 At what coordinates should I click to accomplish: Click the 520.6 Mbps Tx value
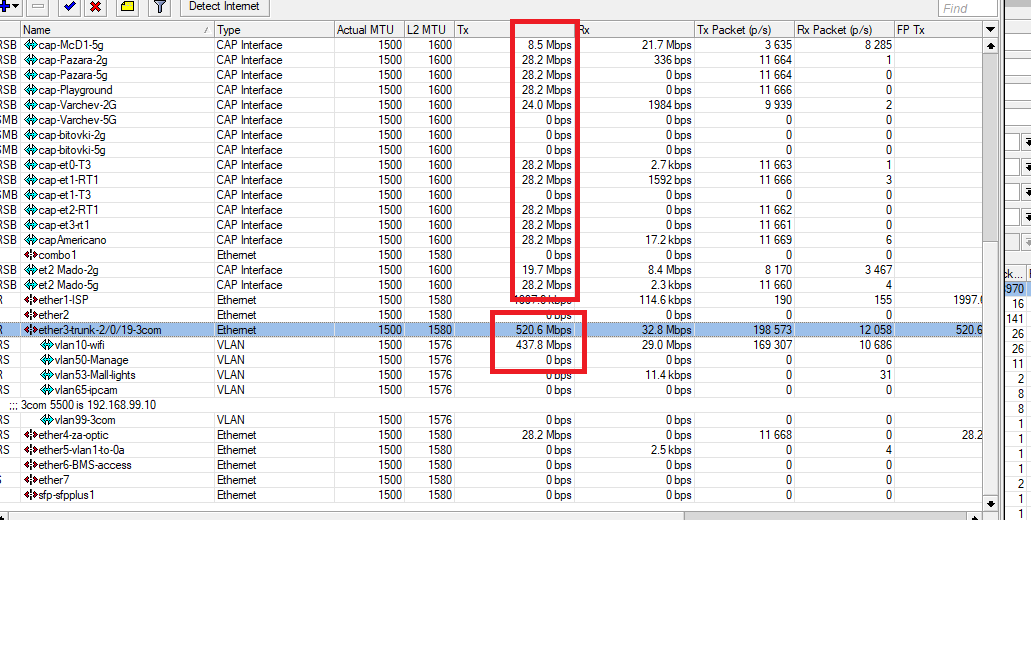[544, 330]
